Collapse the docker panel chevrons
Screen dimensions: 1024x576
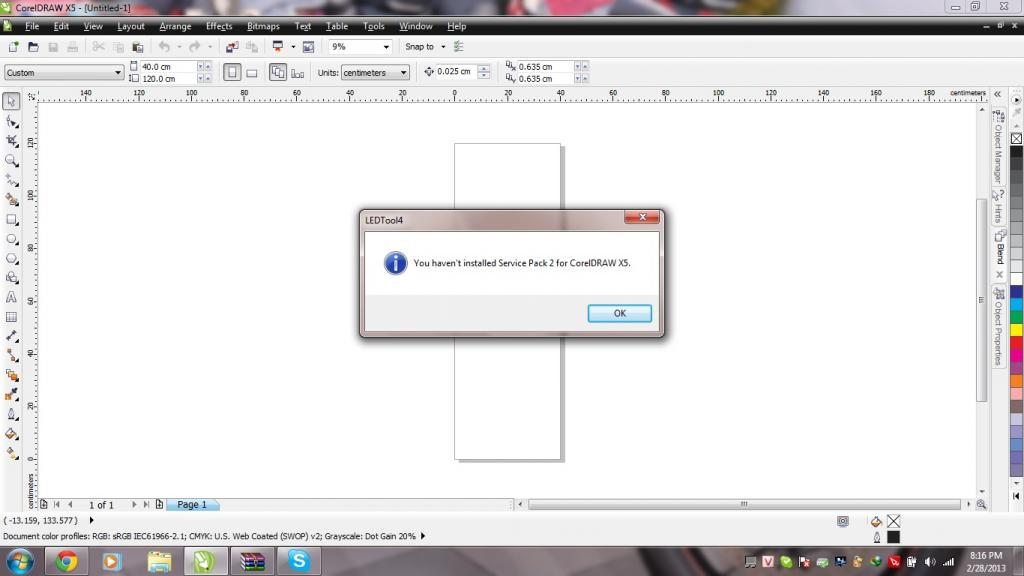point(998,94)
